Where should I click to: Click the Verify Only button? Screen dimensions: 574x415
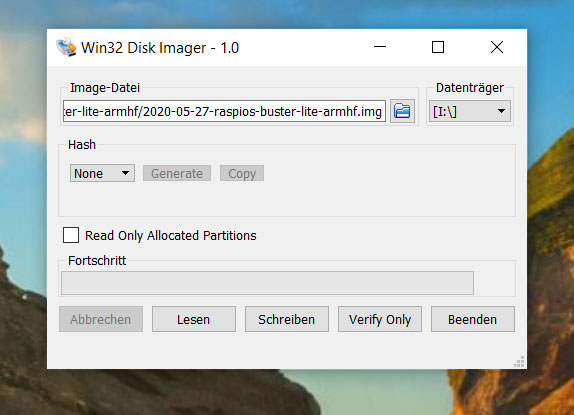click(380, 319)
